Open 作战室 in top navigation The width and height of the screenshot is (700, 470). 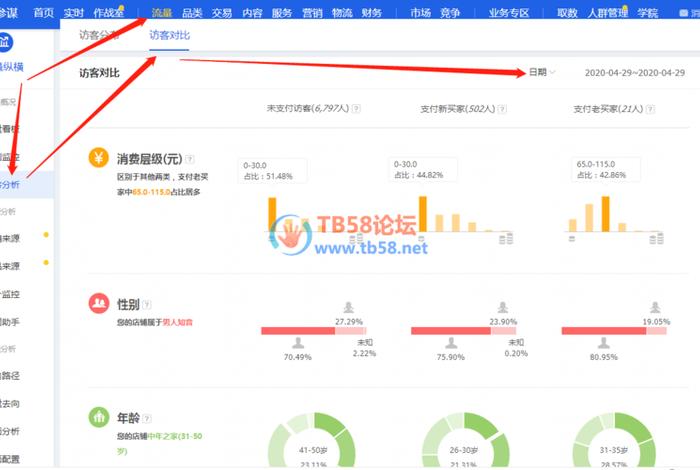click(108, 12)
